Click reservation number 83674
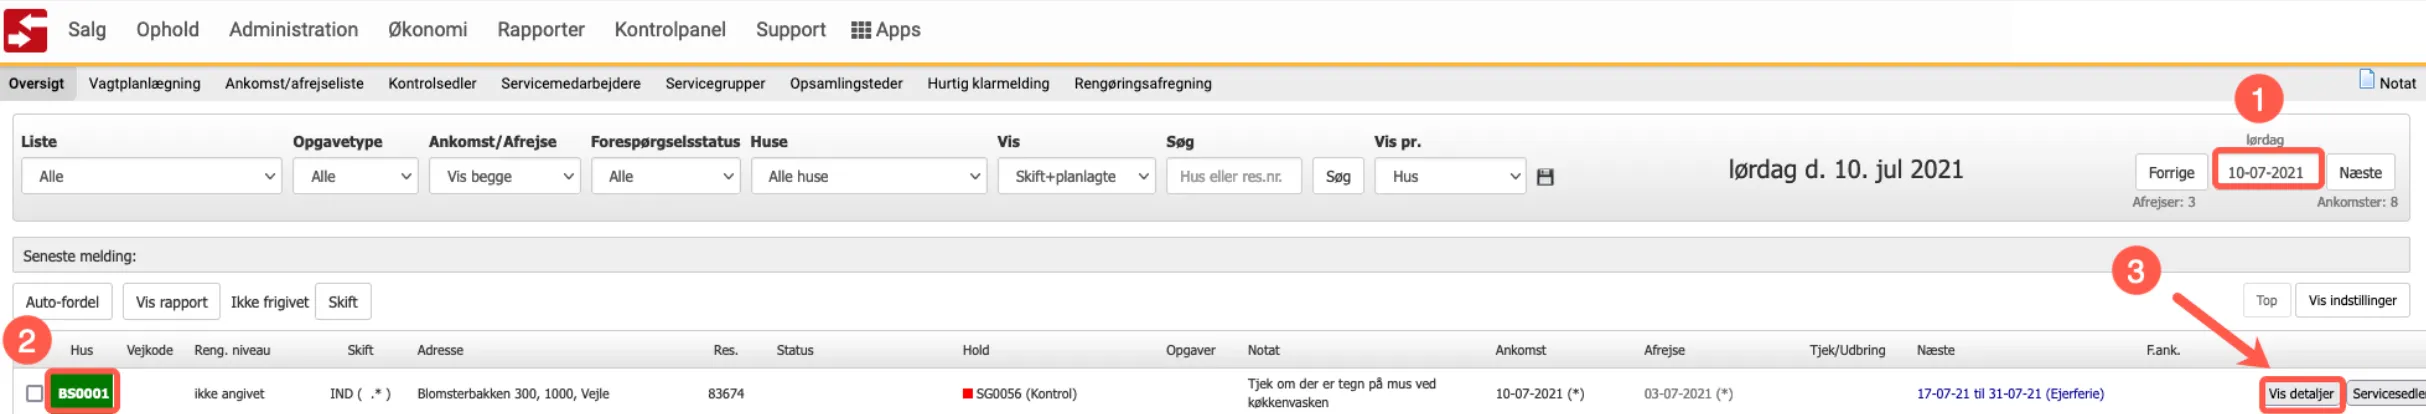The image size is (2426, 414). 726,394
